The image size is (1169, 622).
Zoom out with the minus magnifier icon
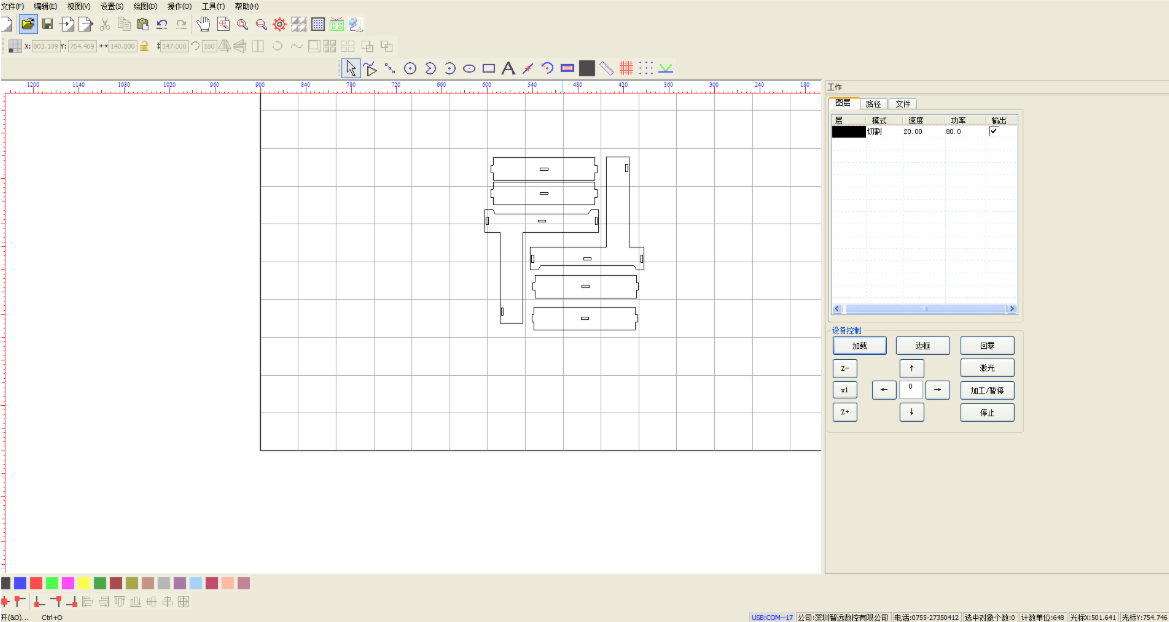[261, 24]
